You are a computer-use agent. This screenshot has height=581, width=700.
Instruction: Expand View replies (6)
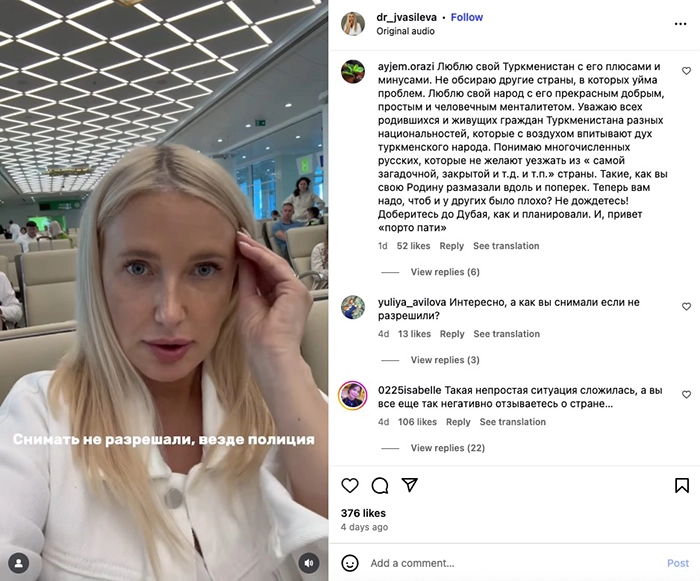[x=445, y=272]
